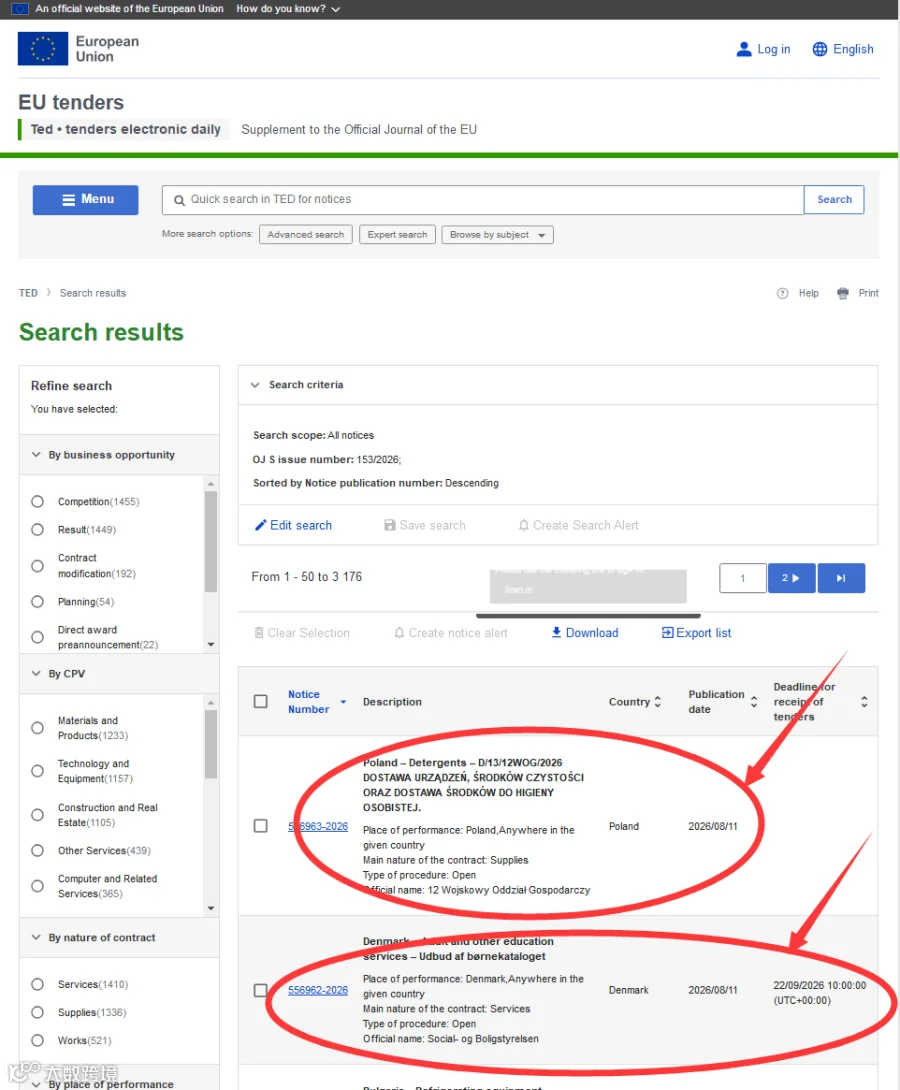The image size is (900, 1090).
Task: Click the Help question mark icon
Action: (x=783, y=293)
